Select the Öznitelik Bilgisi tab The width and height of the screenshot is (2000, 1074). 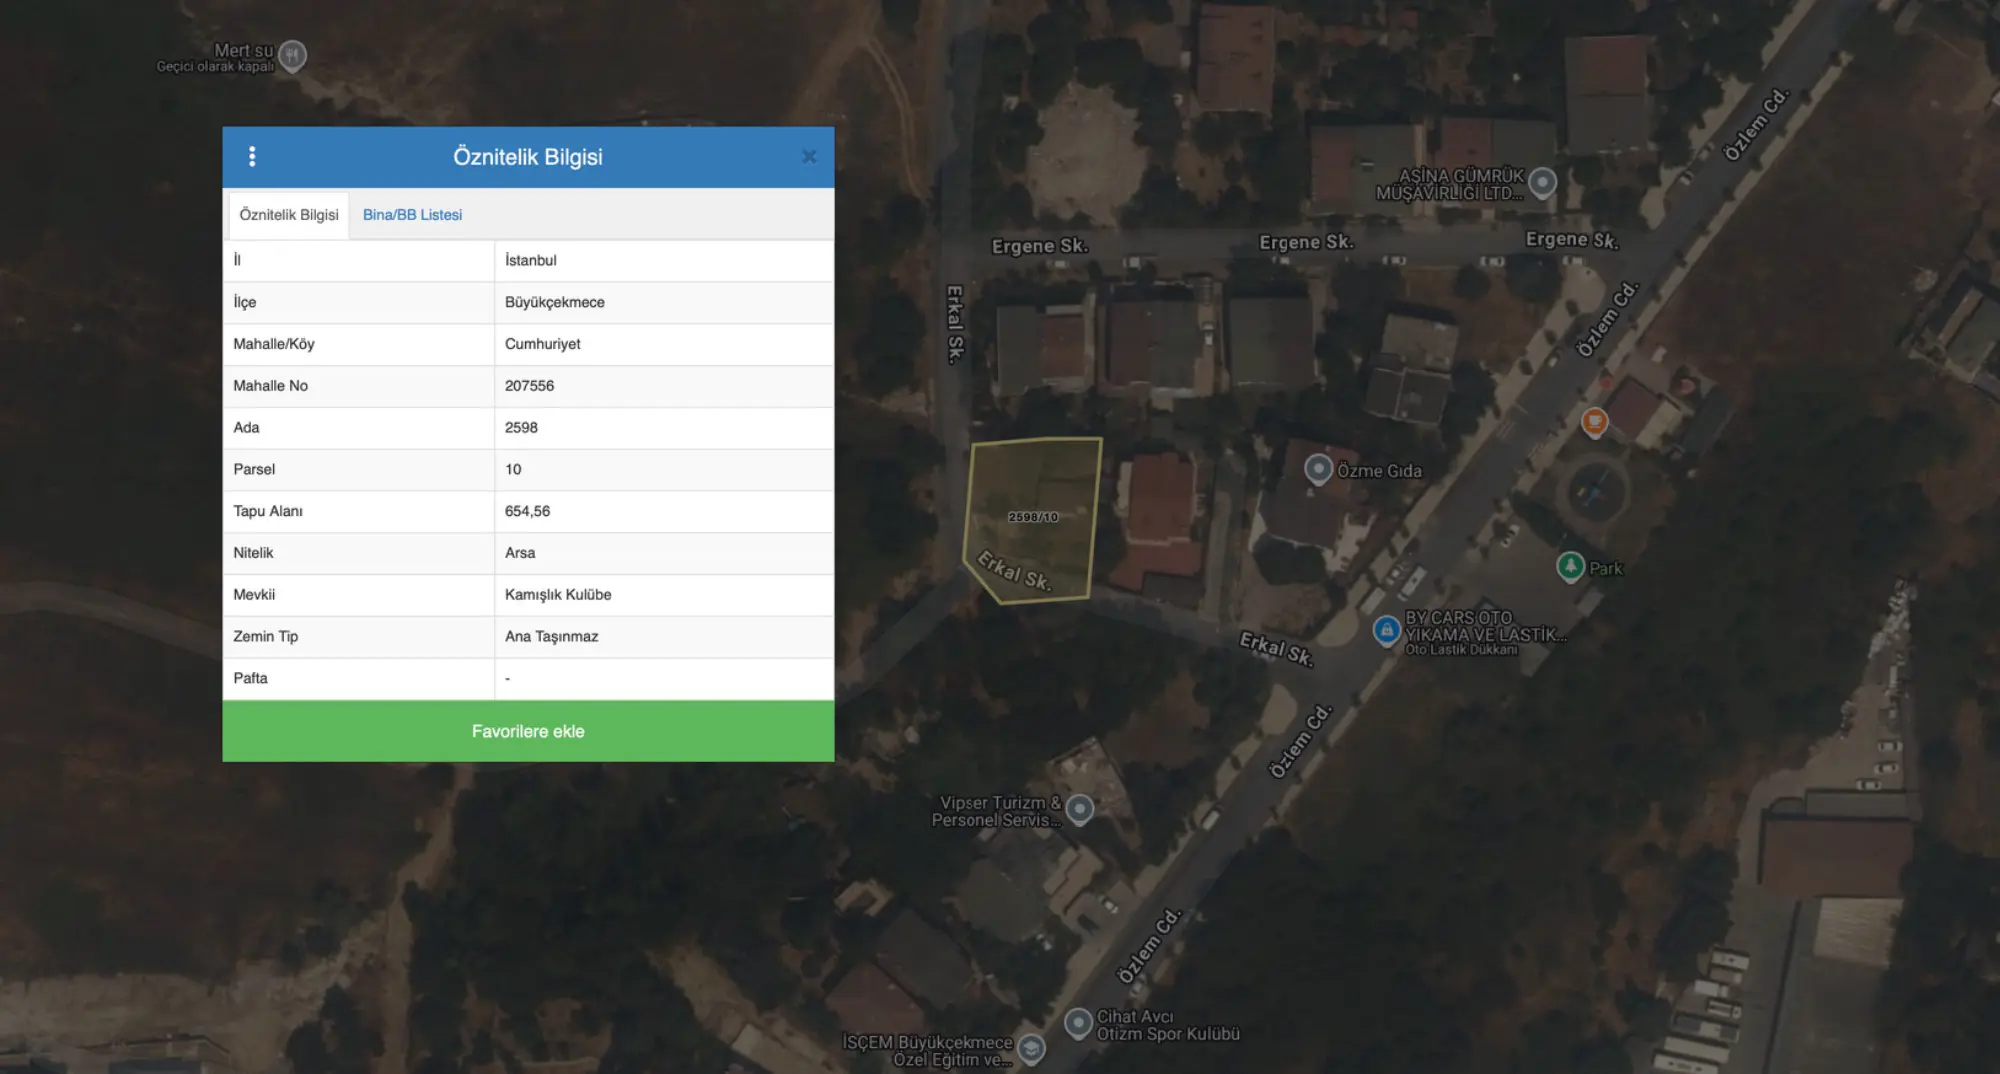[289, 215]
